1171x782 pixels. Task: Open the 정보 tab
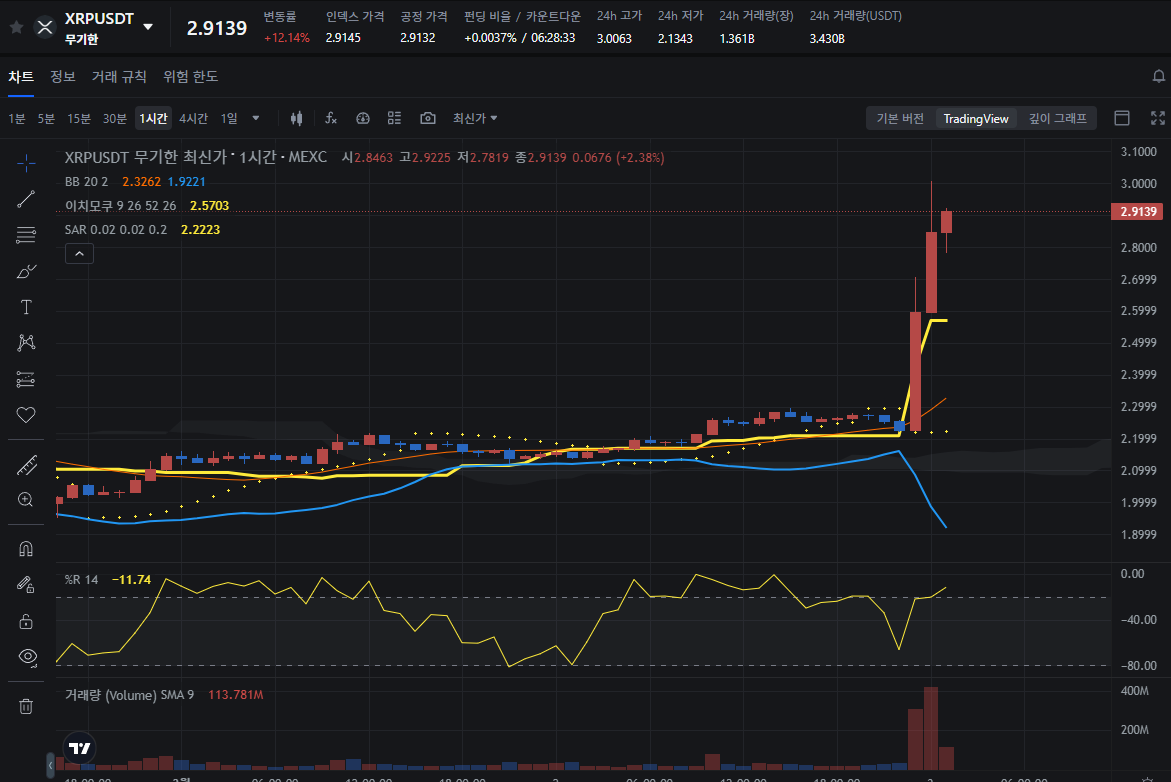tap(63, 77)
